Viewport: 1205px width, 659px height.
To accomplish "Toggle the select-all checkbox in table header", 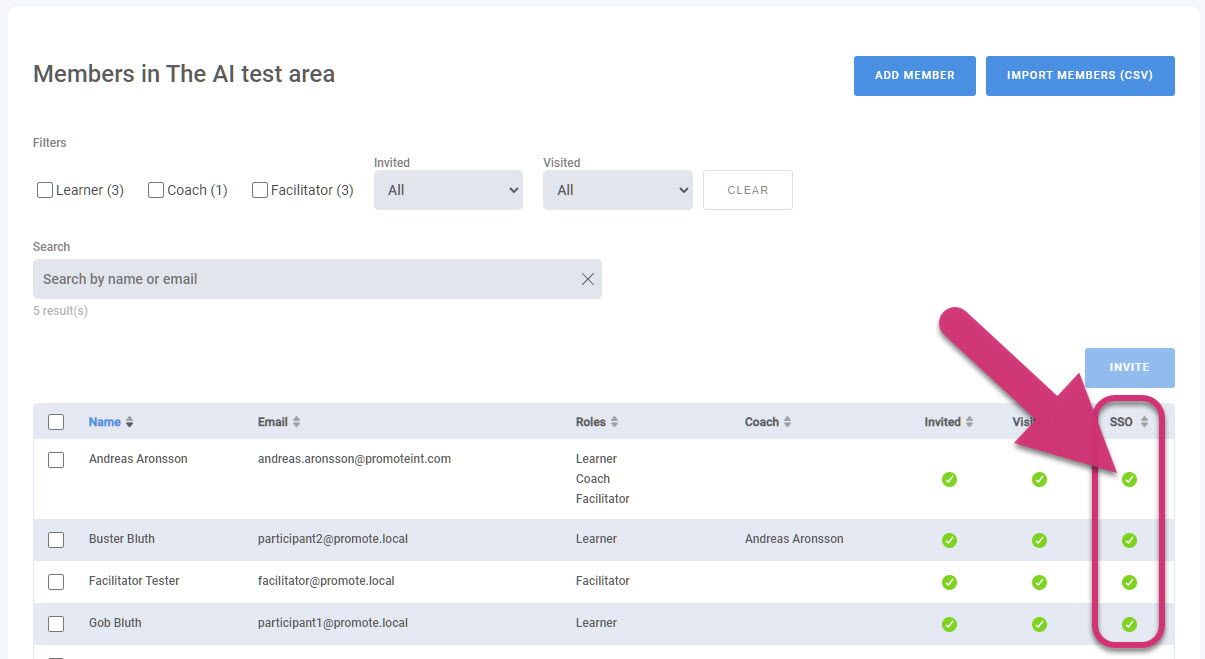I will point(56,422).
